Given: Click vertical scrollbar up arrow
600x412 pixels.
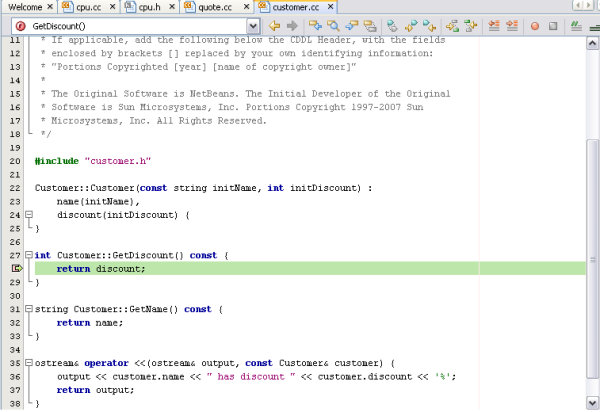Looking at the screenshot, I should pyautogui.click(x=592, y=43).
